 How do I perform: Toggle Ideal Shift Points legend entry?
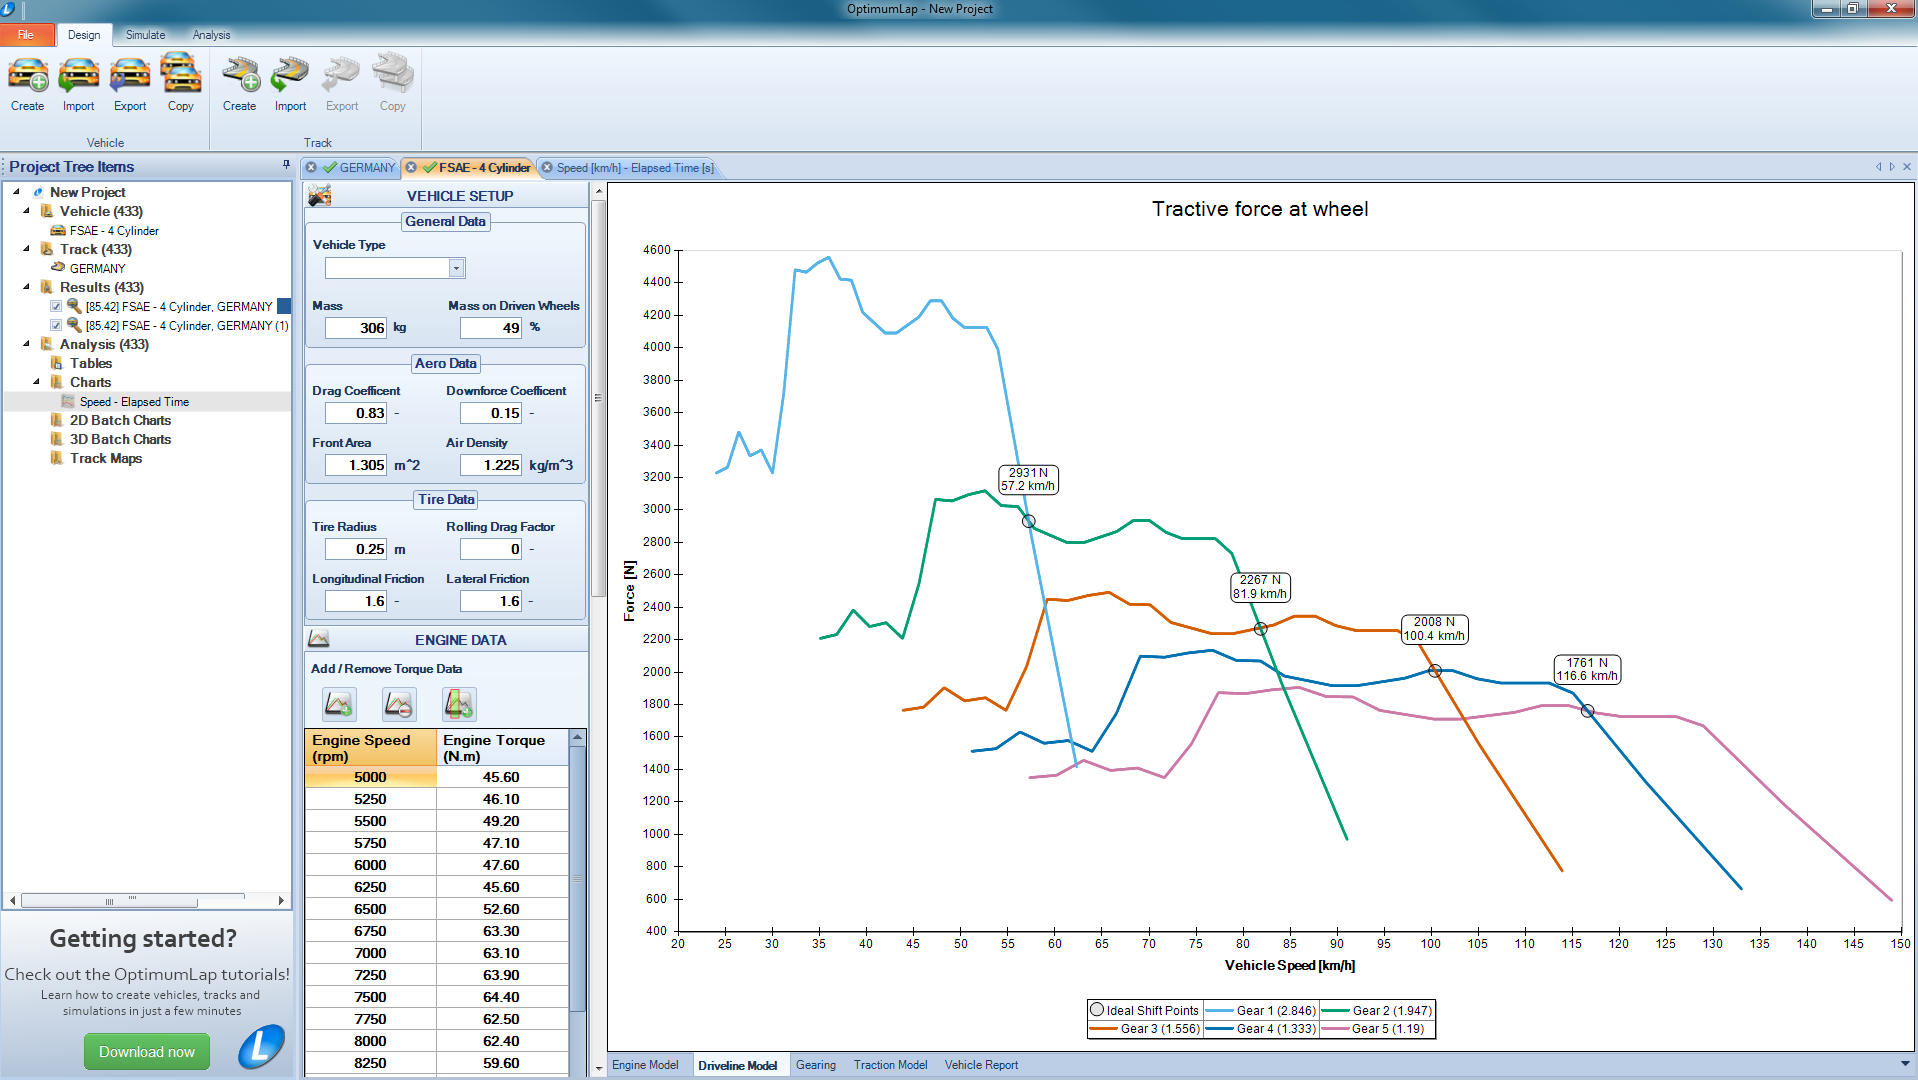point(1145,1010)
